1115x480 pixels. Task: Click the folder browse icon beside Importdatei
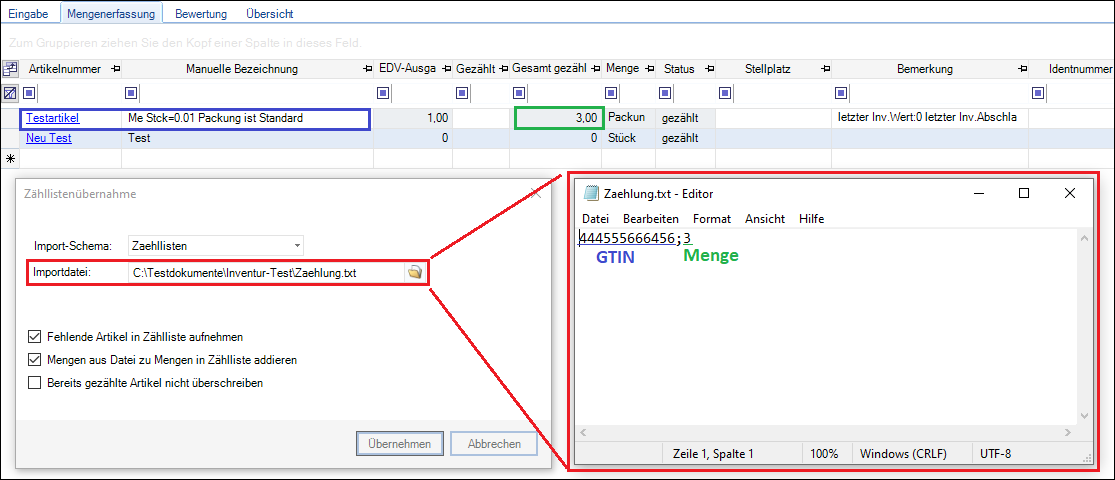point(414,272)
